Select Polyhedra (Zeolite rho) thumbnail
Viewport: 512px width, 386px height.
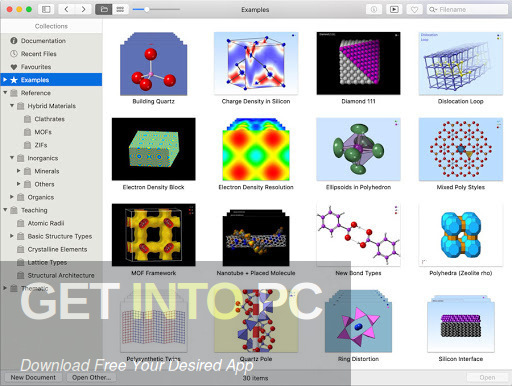461,235
